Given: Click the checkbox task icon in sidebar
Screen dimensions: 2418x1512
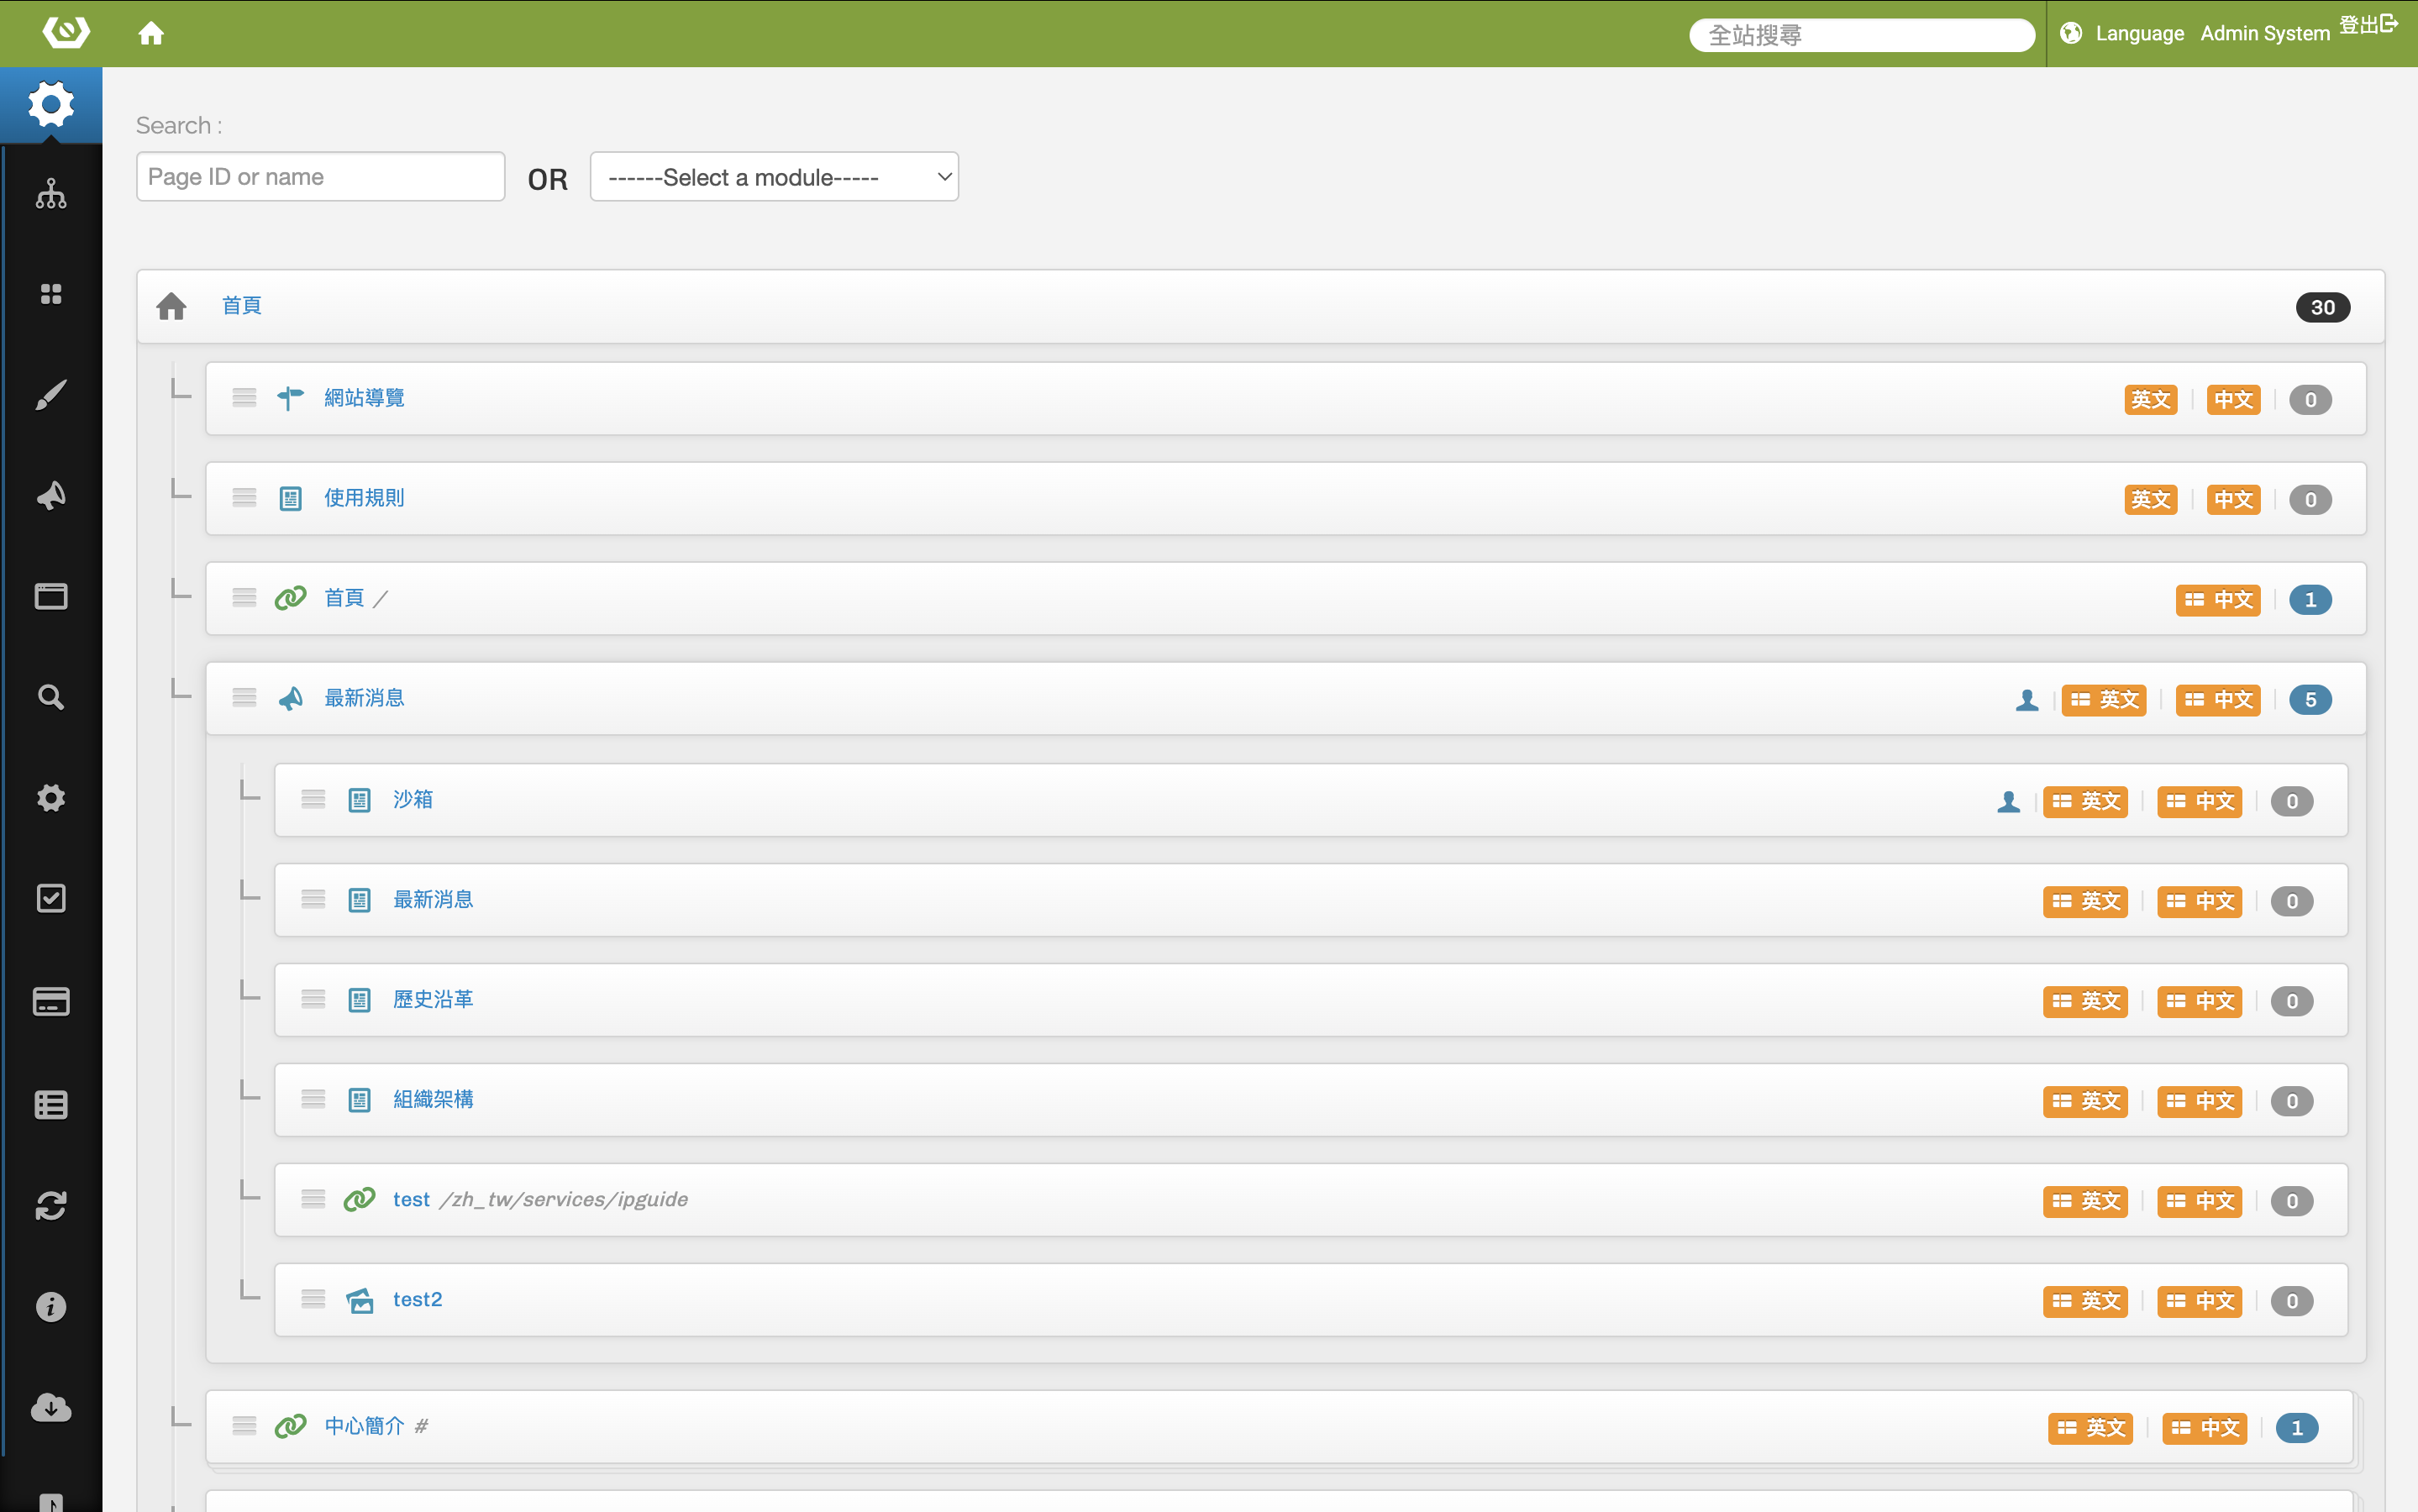Looking at the screenshot, I should pos(51,898).
